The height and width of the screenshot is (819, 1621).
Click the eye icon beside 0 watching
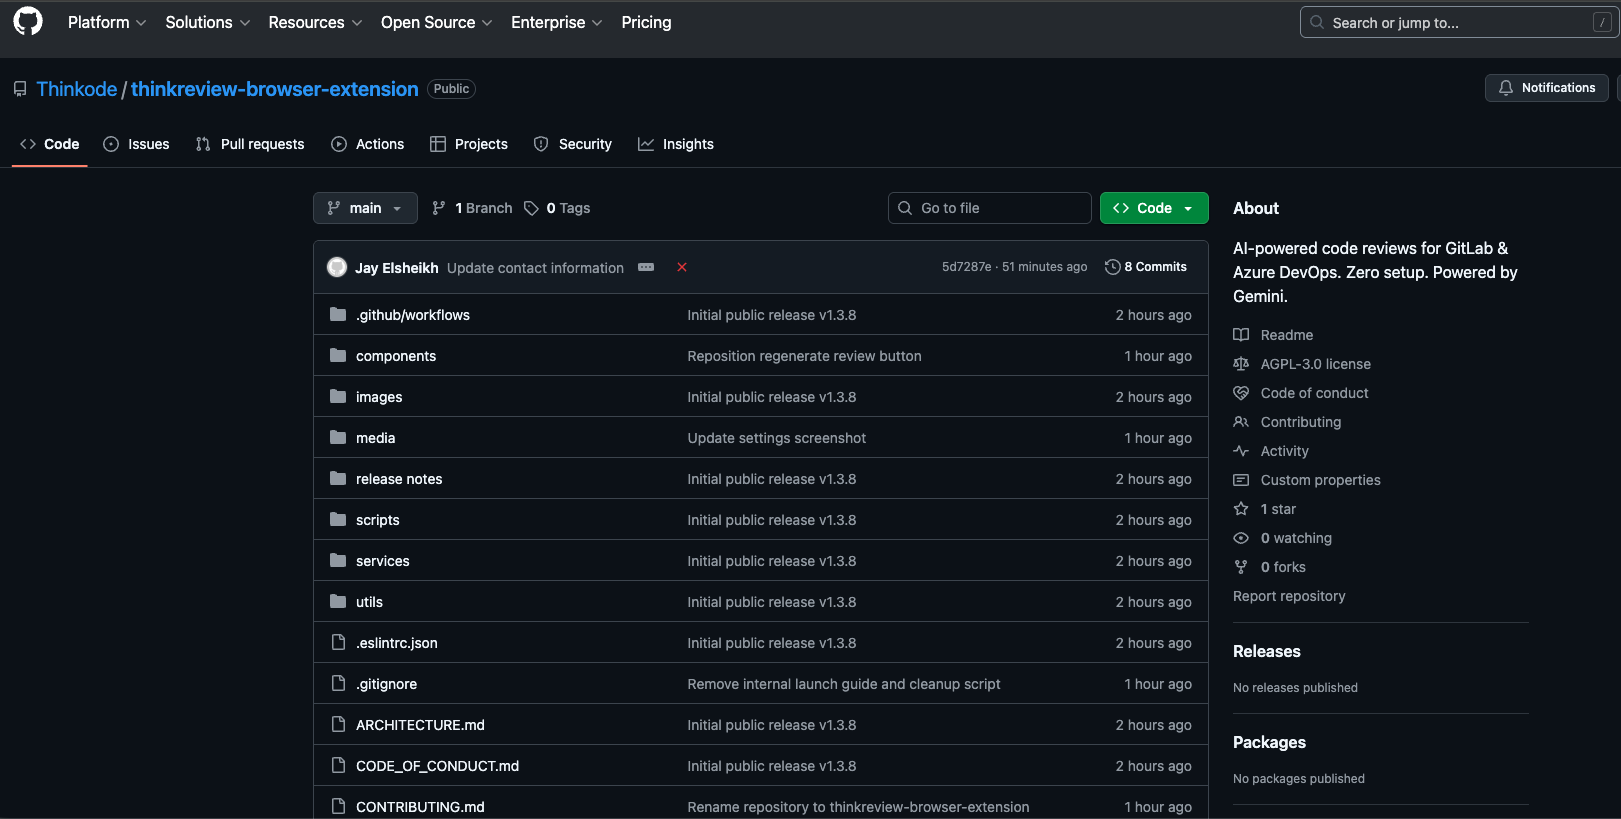[x=1241, y=538]
